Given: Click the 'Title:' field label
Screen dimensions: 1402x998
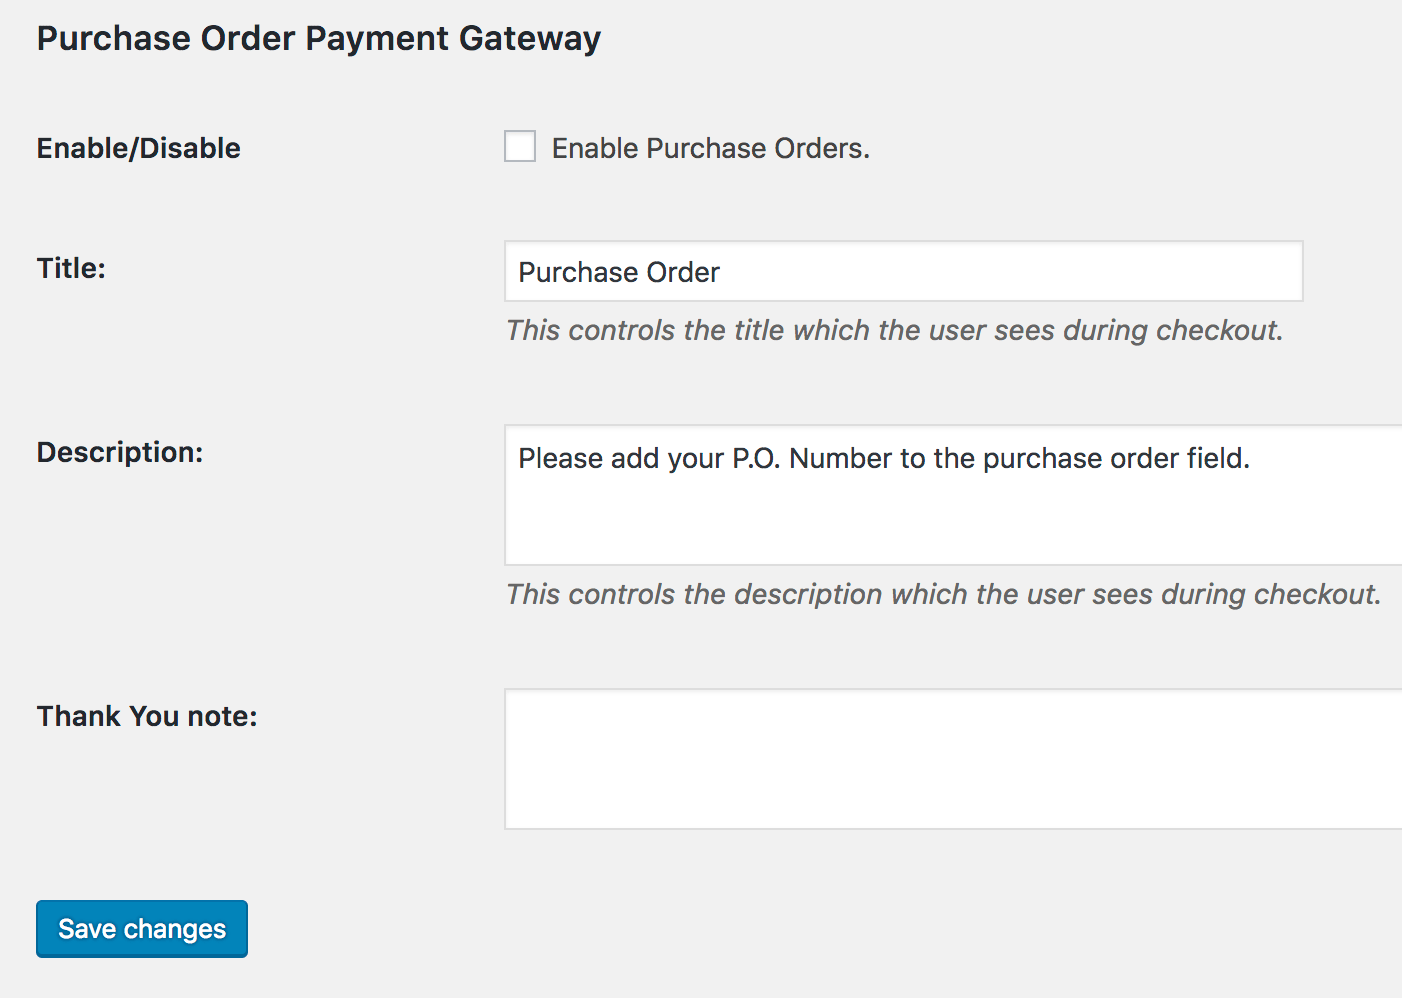Looking at the screenshot, I should tap(71, 268).
